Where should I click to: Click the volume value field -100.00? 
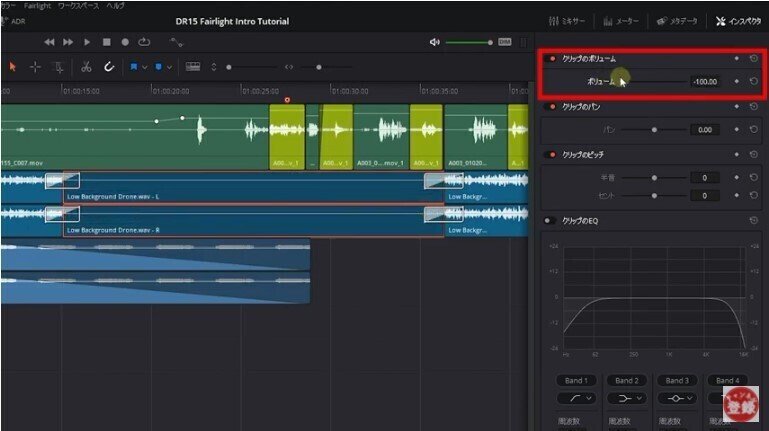pyautogui.click(x=705, y=81)
